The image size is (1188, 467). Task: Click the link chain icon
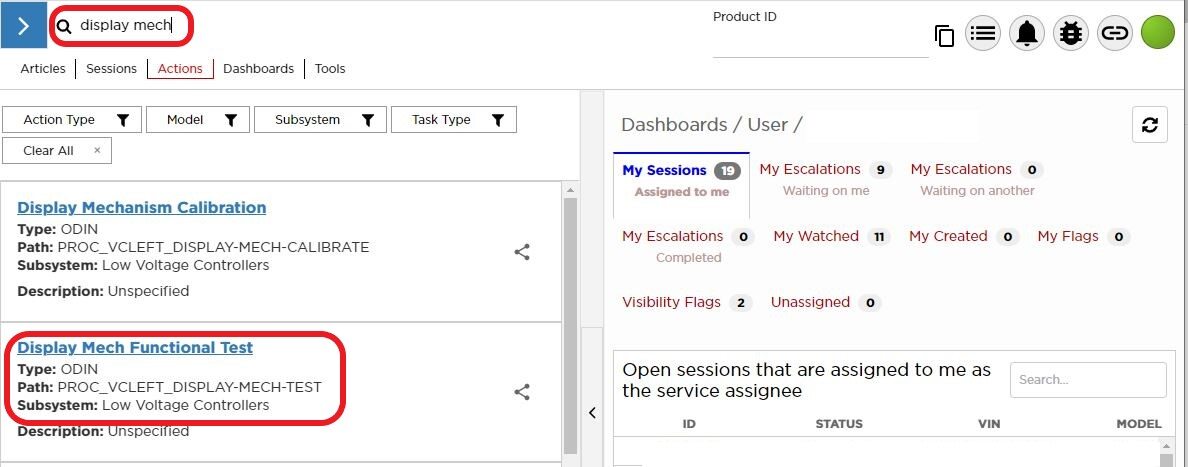(x=1115, y=33)
